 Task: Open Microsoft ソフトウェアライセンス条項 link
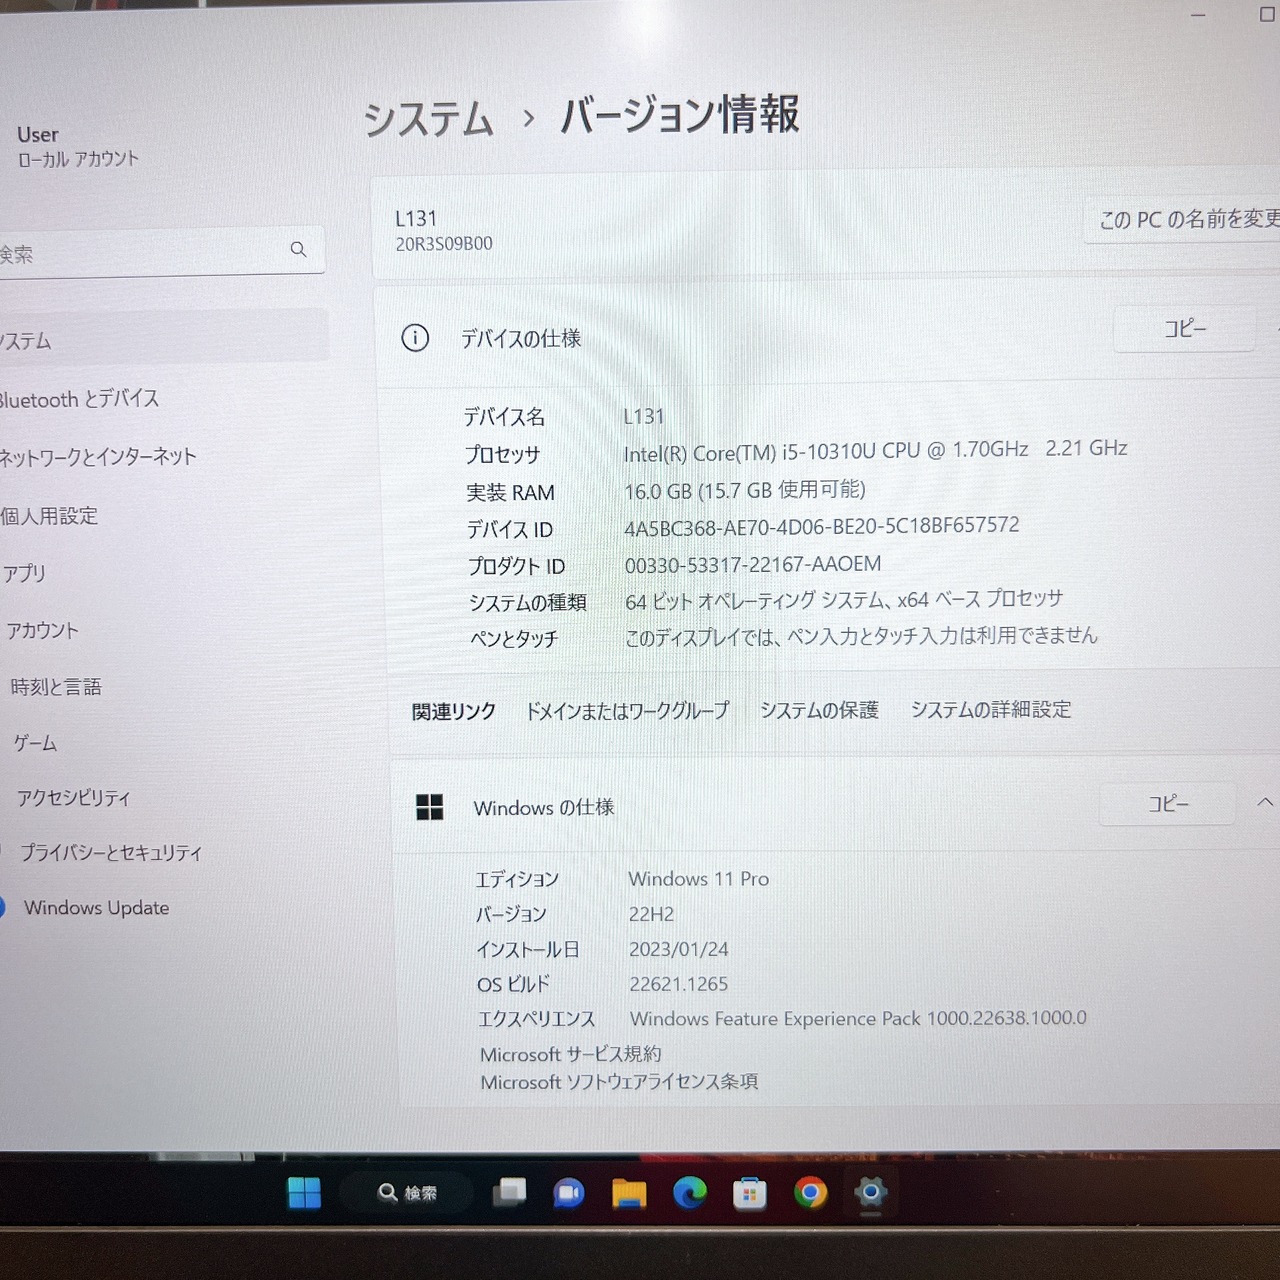(619, 1082)
